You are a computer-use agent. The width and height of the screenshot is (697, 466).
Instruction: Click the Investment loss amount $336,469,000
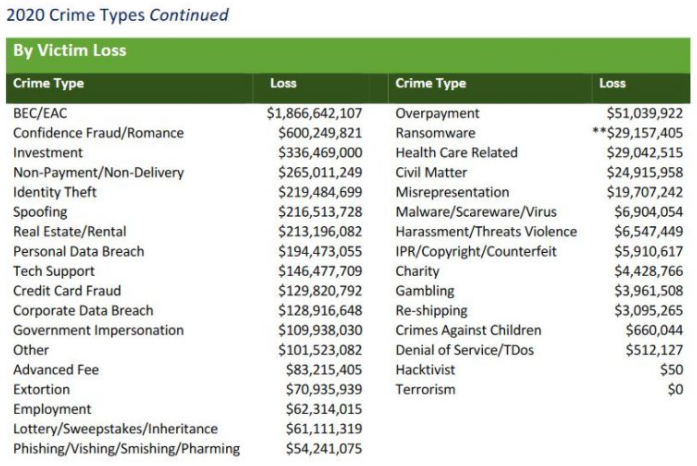(320, 153)
